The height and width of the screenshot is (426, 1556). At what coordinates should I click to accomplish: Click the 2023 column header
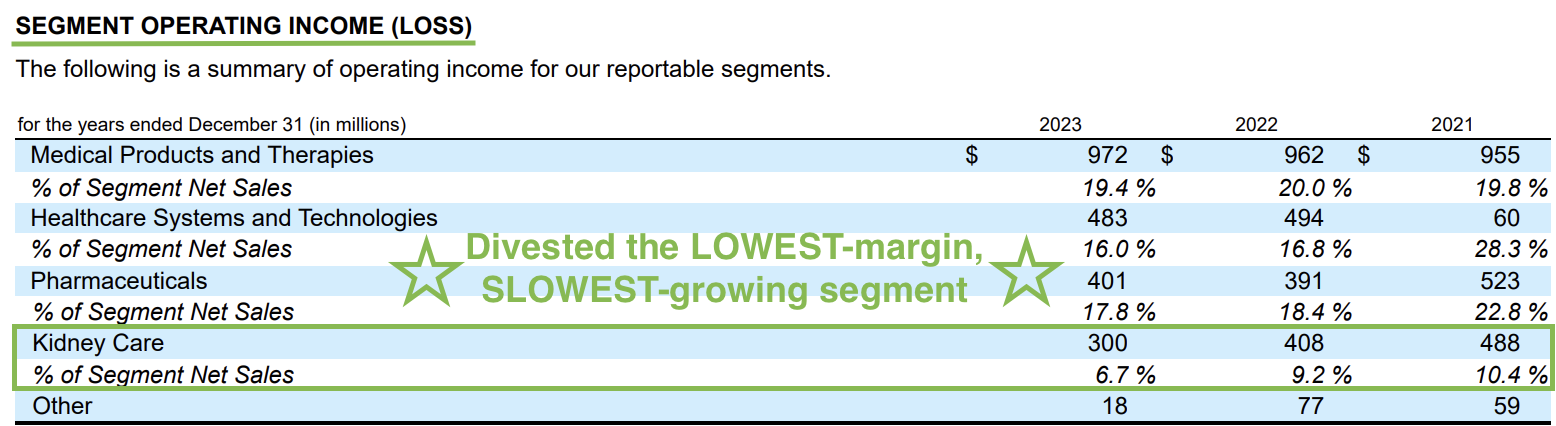point(1060,125)
